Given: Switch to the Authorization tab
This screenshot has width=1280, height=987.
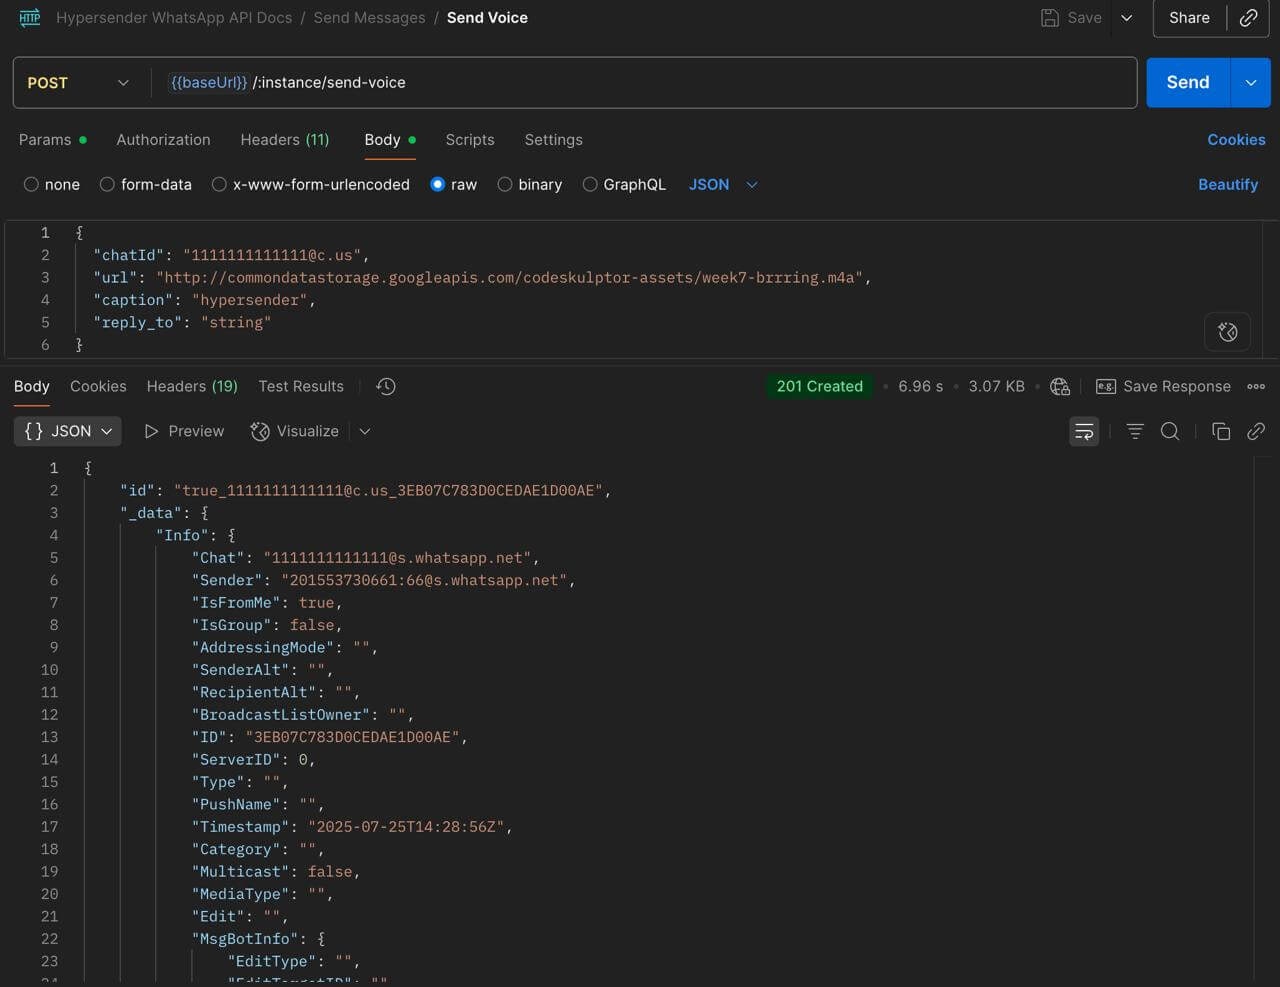Looking at the screenshot, I should coord(163,140).
